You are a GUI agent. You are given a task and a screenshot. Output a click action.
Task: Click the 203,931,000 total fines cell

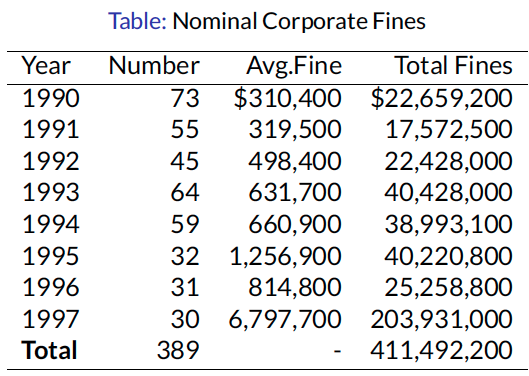point(442,319)
